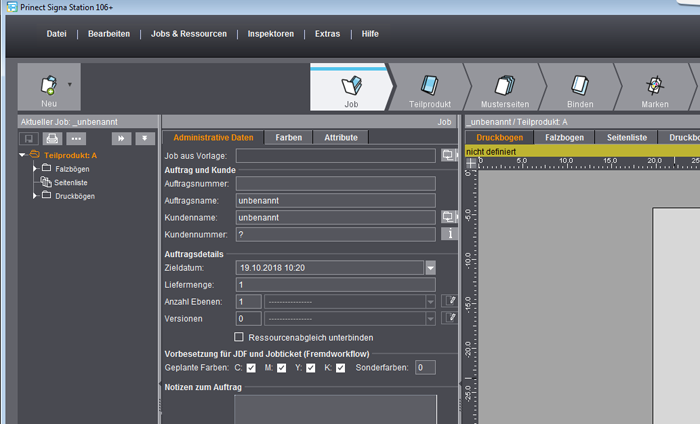The image size is (700, 424).
Task: Click the expand all double-arrow icon
Action: [x=121, y=139]
